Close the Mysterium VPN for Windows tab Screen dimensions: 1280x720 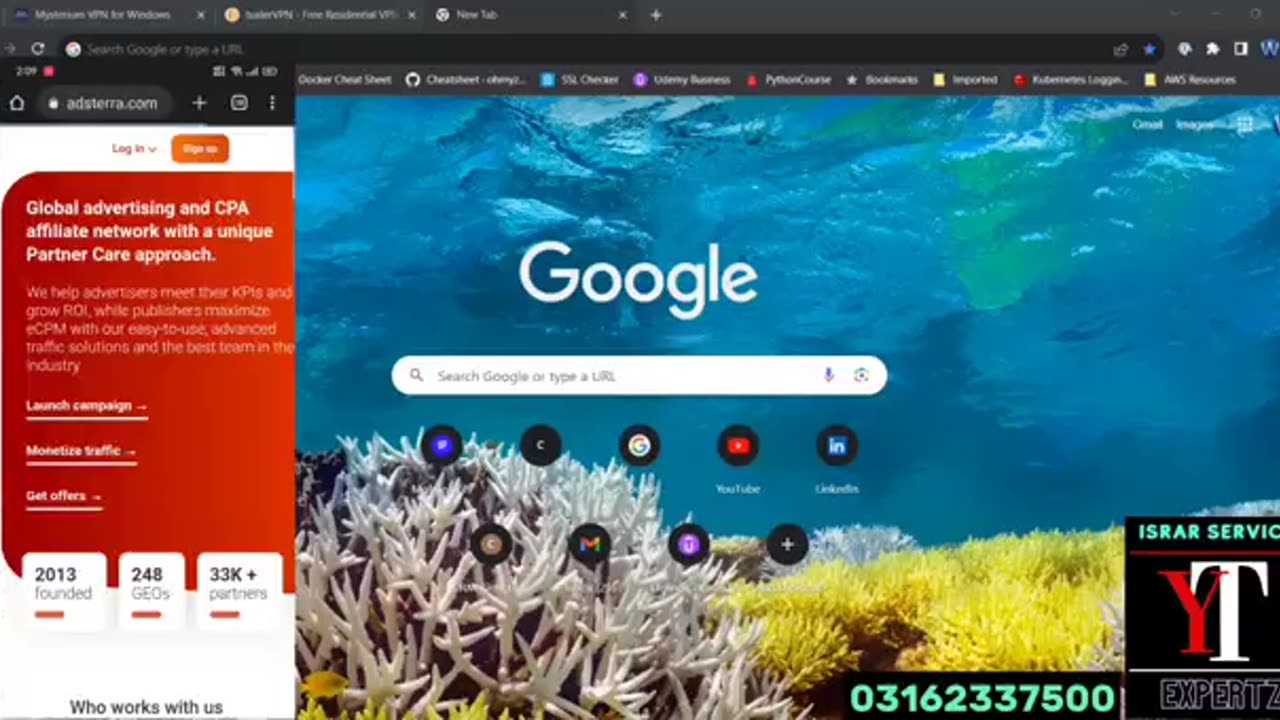[x=200, y=15]
